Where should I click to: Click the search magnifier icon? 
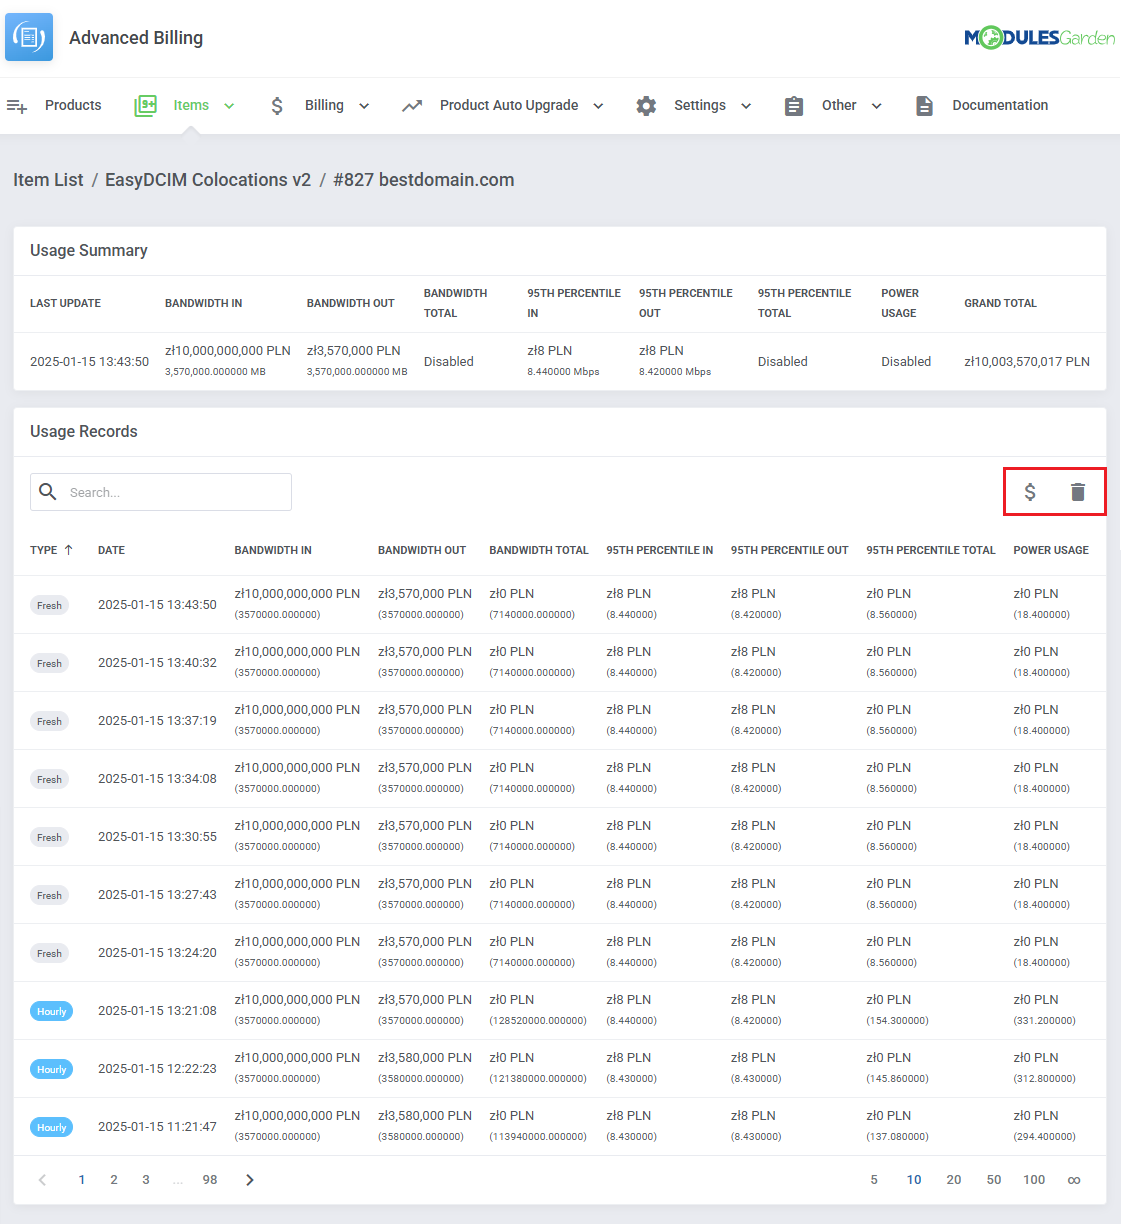47,491
